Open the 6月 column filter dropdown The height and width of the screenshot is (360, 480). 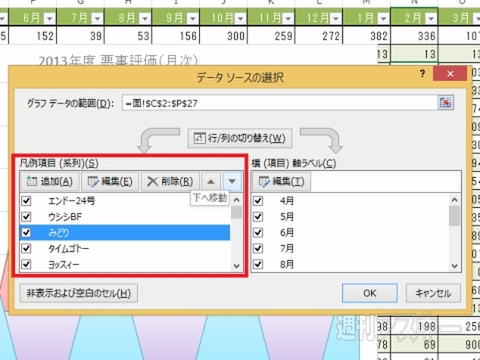coord(49,19)
